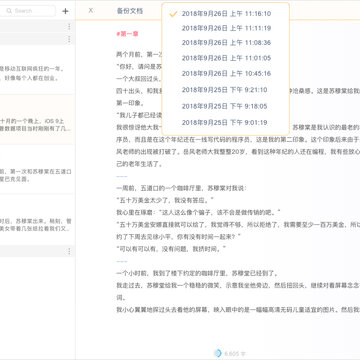Click paragraph starting 一个小时前，我到了楼下
This screenshot has height=360, width=360.
tap(197, 273)
